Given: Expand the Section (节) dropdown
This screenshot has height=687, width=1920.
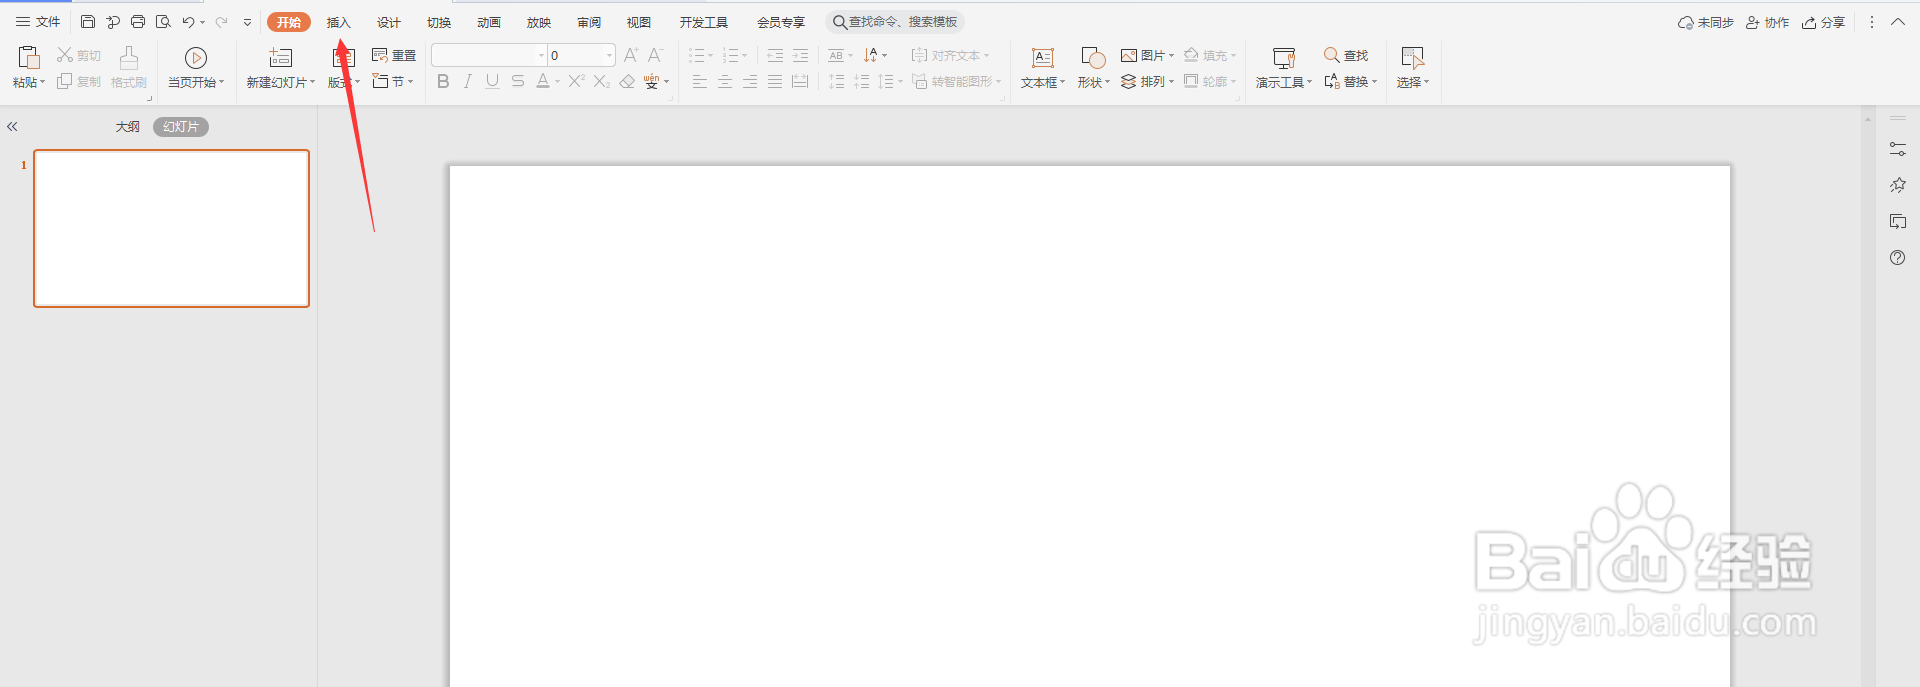Looking at the screenshot, I should 410,81.
